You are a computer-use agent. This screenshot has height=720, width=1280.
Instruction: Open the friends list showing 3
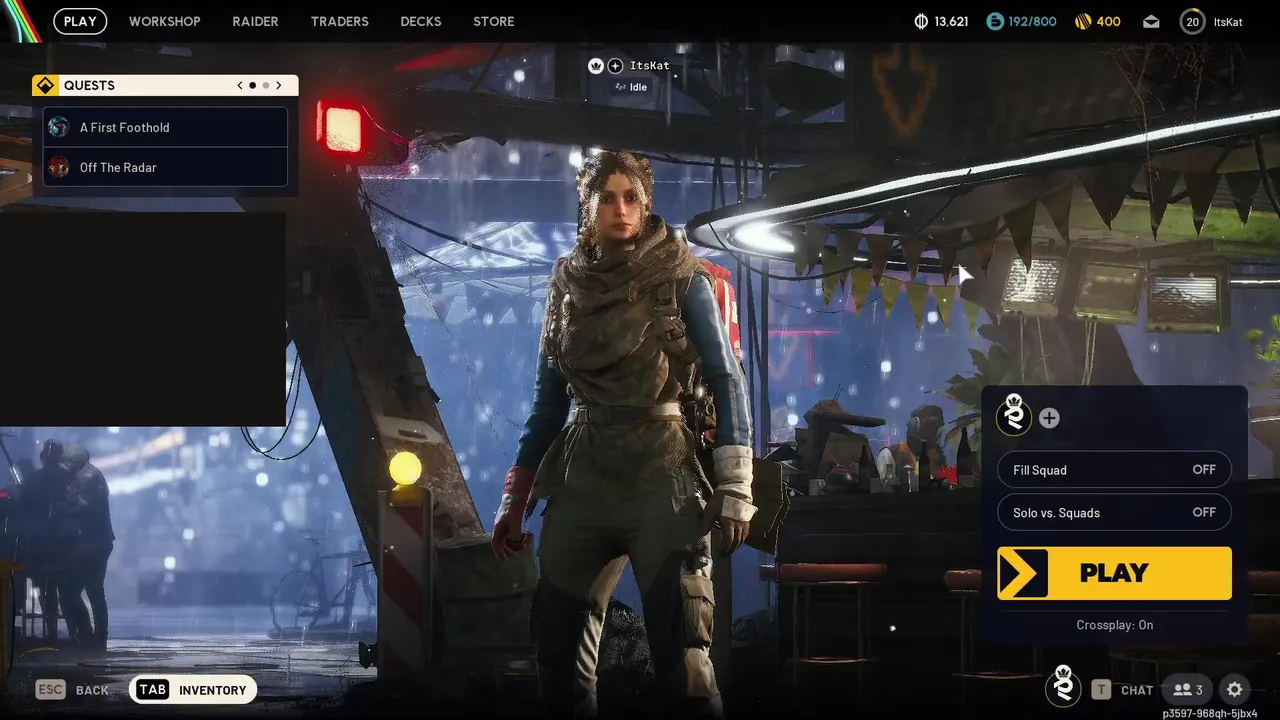pyautogui.click(x=1188, y=690)
